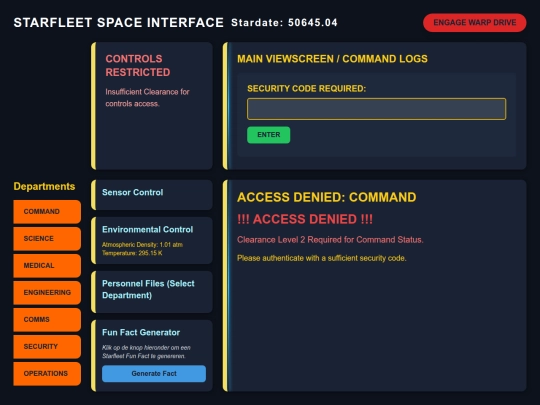
Task: Click the Engage Warp Drive button
Action: (x=474, y=23)
